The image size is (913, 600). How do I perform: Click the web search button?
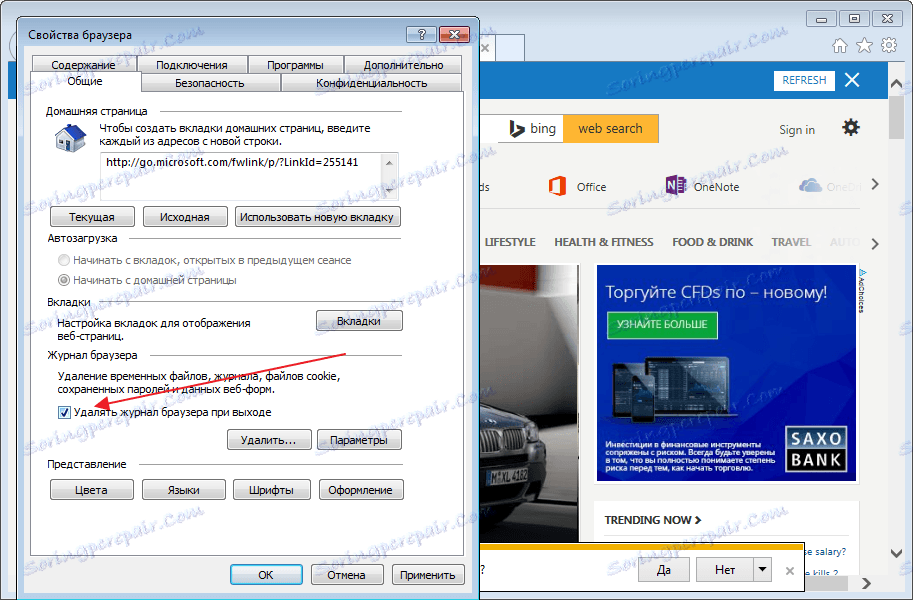611,129
